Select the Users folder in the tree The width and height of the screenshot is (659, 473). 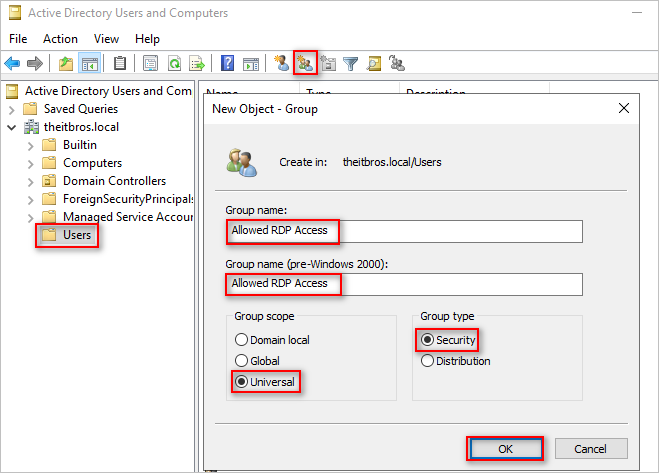point(76,236)
